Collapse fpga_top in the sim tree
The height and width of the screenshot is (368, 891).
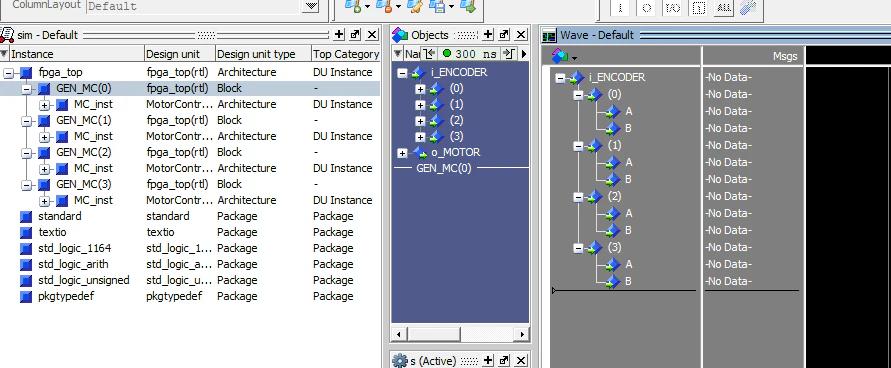9,73
